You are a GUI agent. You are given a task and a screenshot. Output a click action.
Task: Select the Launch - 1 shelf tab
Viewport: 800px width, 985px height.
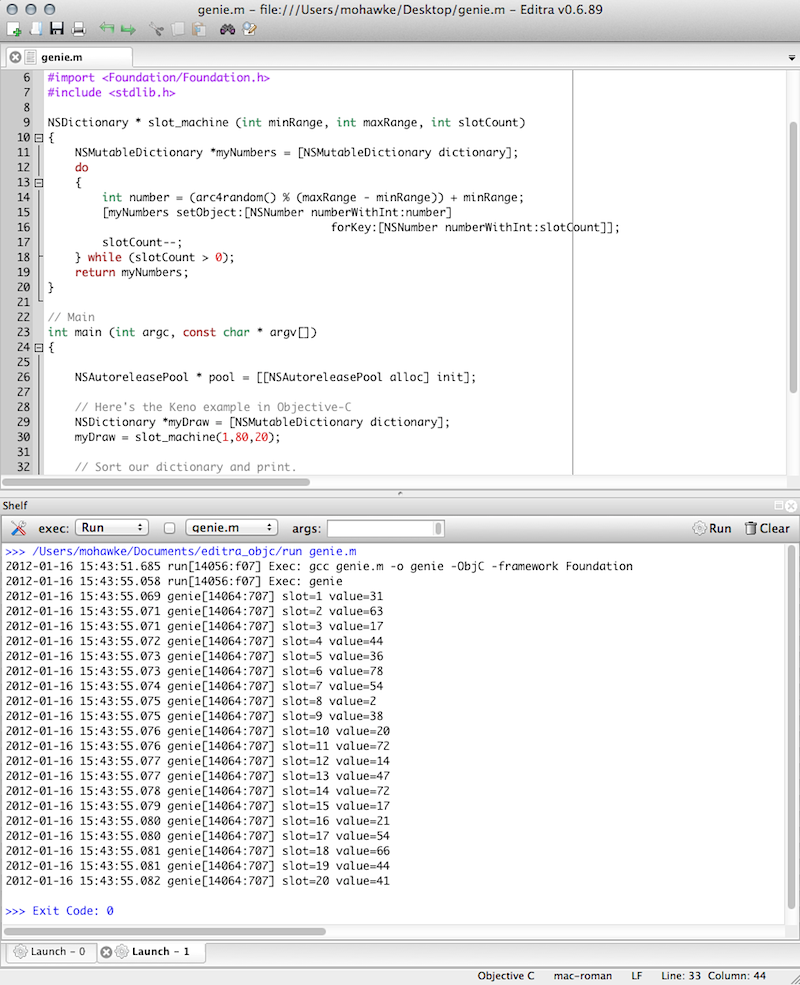[x=154, y=952]
